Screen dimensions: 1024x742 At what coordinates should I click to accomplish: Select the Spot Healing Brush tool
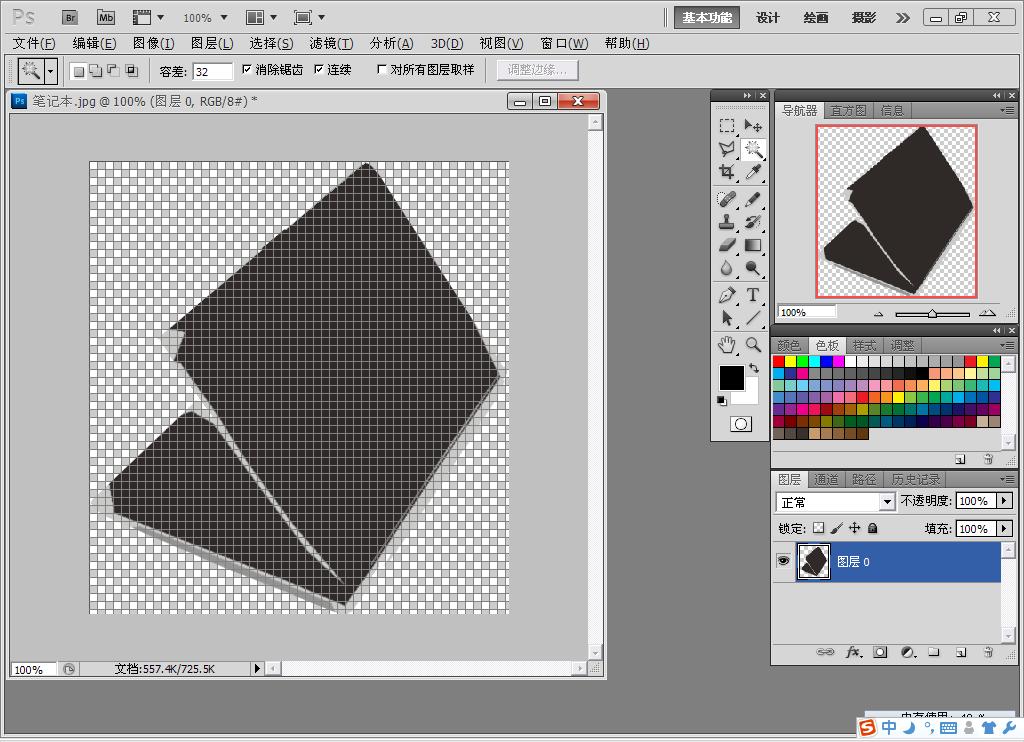pyautogui.click(x=727, y=199)
